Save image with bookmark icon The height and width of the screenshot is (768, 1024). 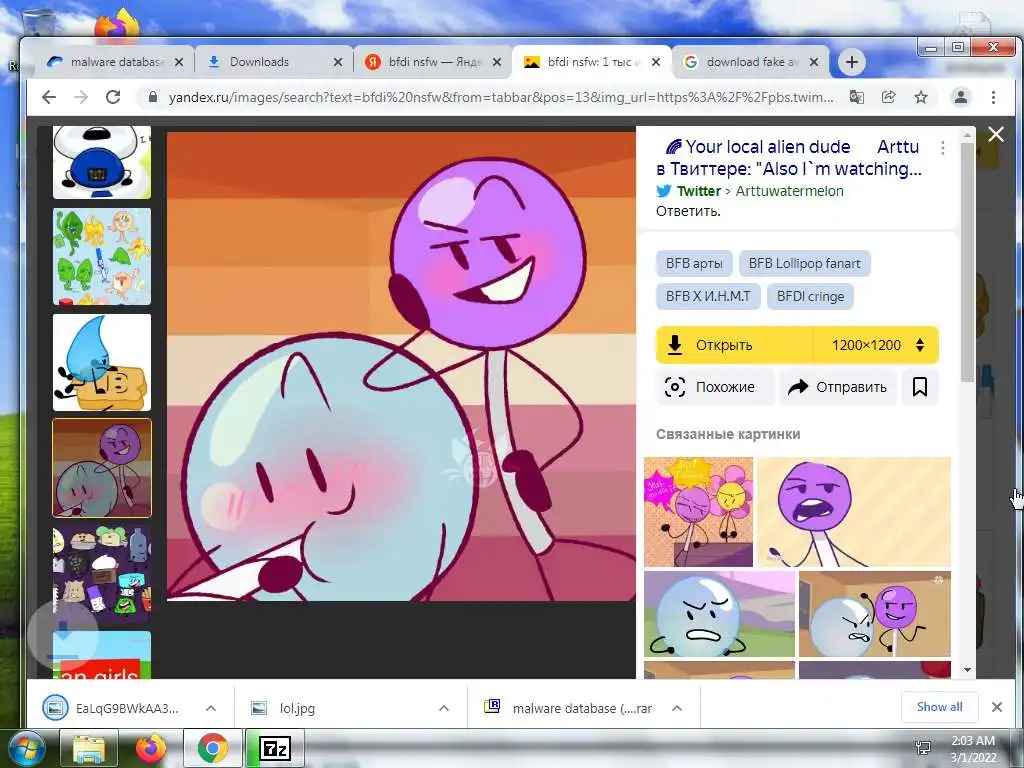920,387
